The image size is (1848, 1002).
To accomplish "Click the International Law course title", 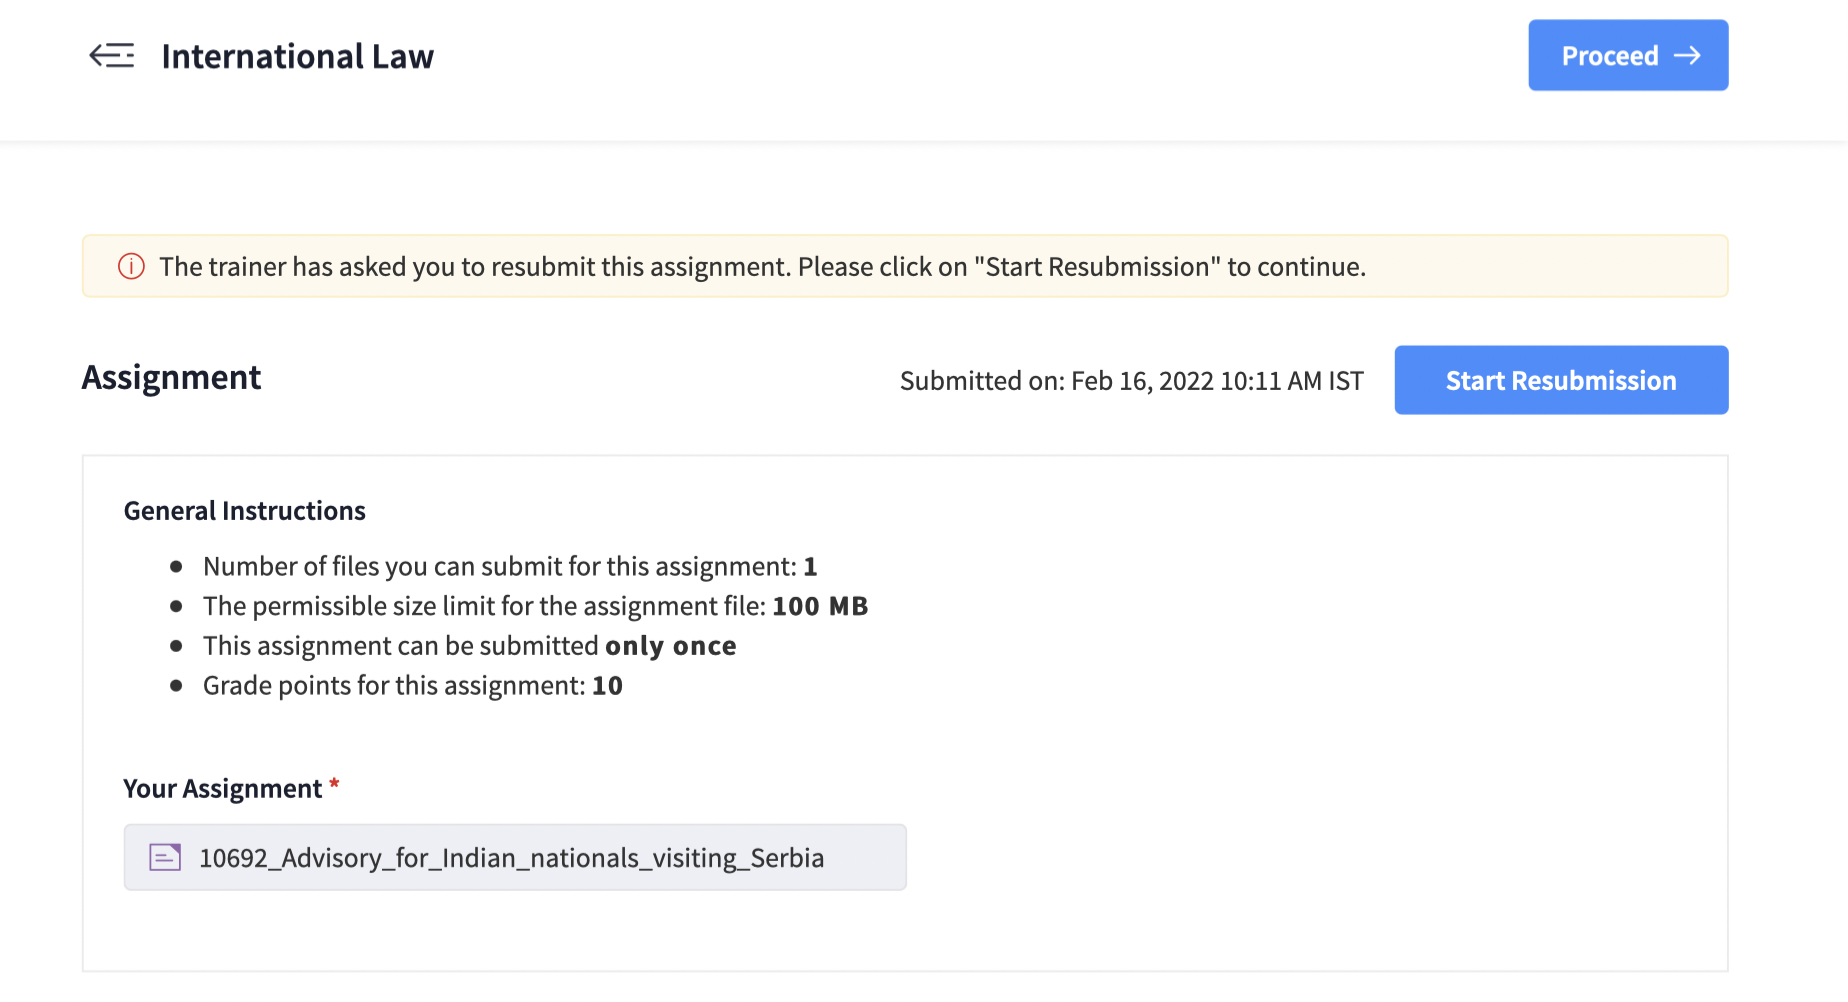I will [297, 57].
